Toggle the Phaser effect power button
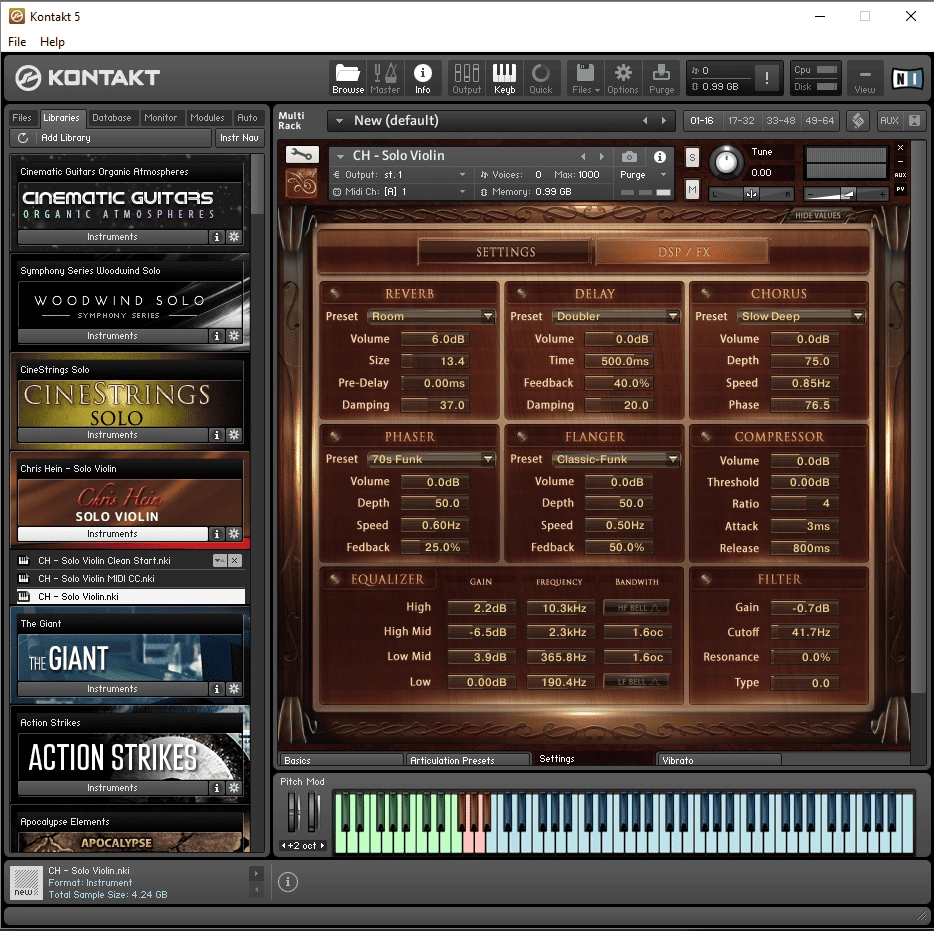The image size is (934, 931). pyautogui.click(x=334, y=436)
